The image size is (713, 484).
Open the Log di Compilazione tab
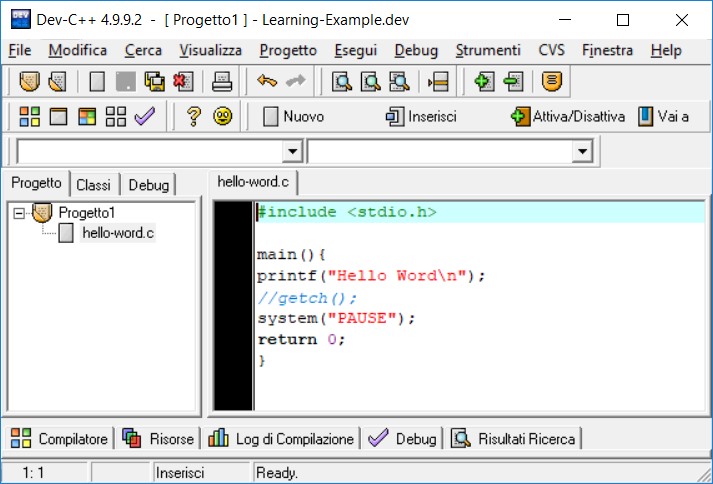pyautogui.click(x=281, y=439)
